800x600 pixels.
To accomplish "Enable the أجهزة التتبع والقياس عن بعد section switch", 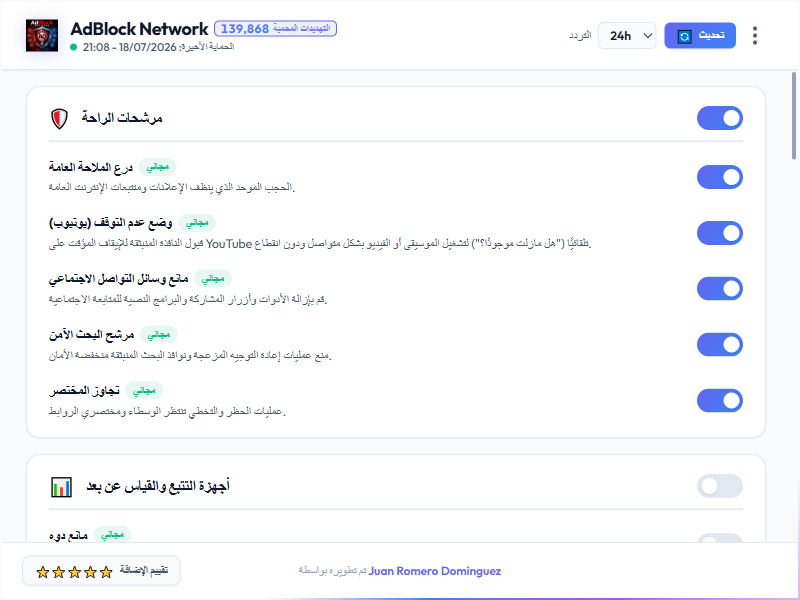I will click(719, 486).
